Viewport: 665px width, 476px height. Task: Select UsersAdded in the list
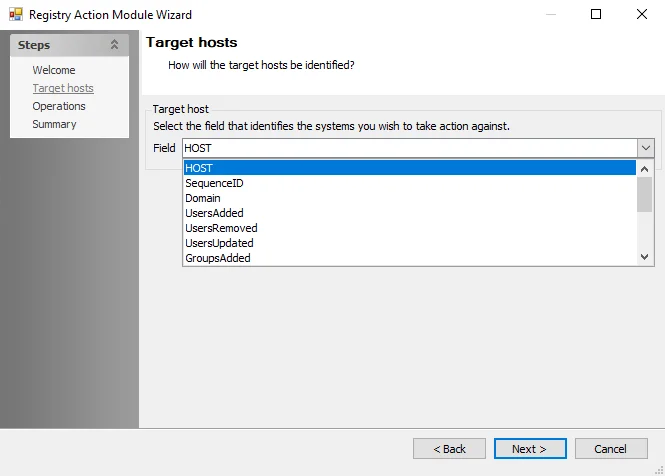[410, 213]
